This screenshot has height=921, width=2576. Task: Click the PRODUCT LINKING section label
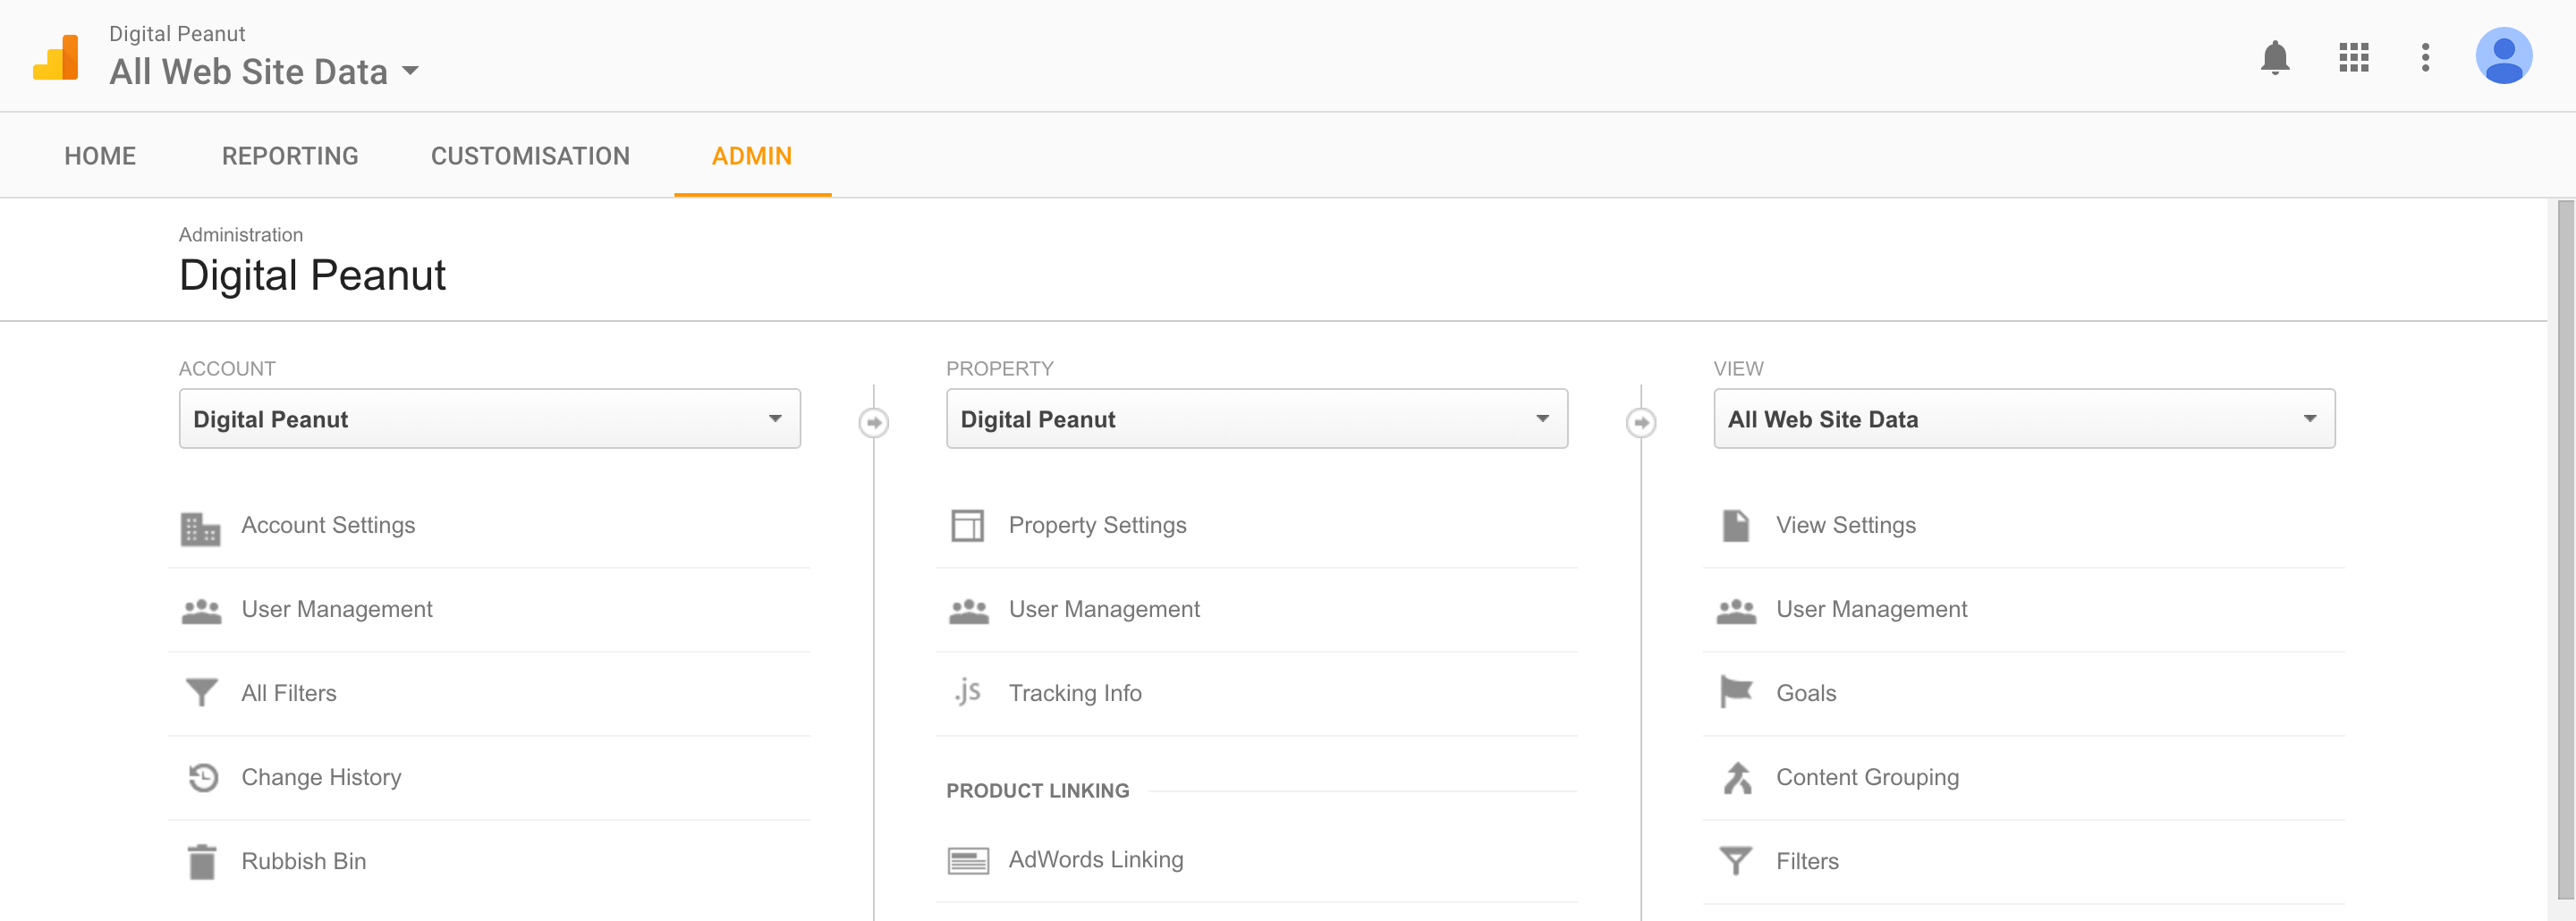(1038, 791)
